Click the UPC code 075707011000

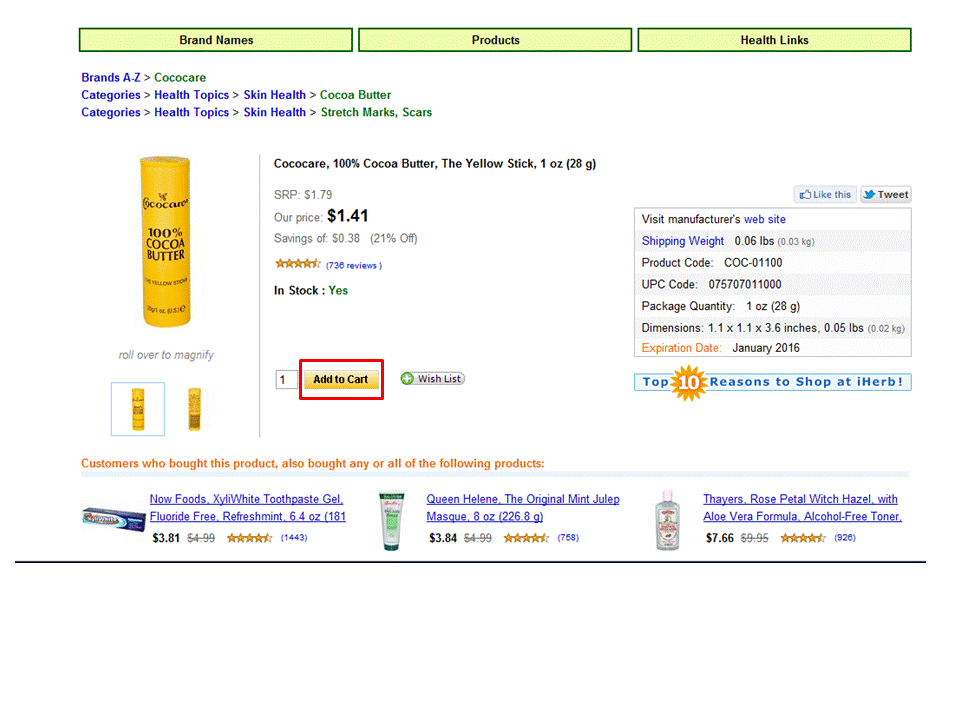pos(744,285)
